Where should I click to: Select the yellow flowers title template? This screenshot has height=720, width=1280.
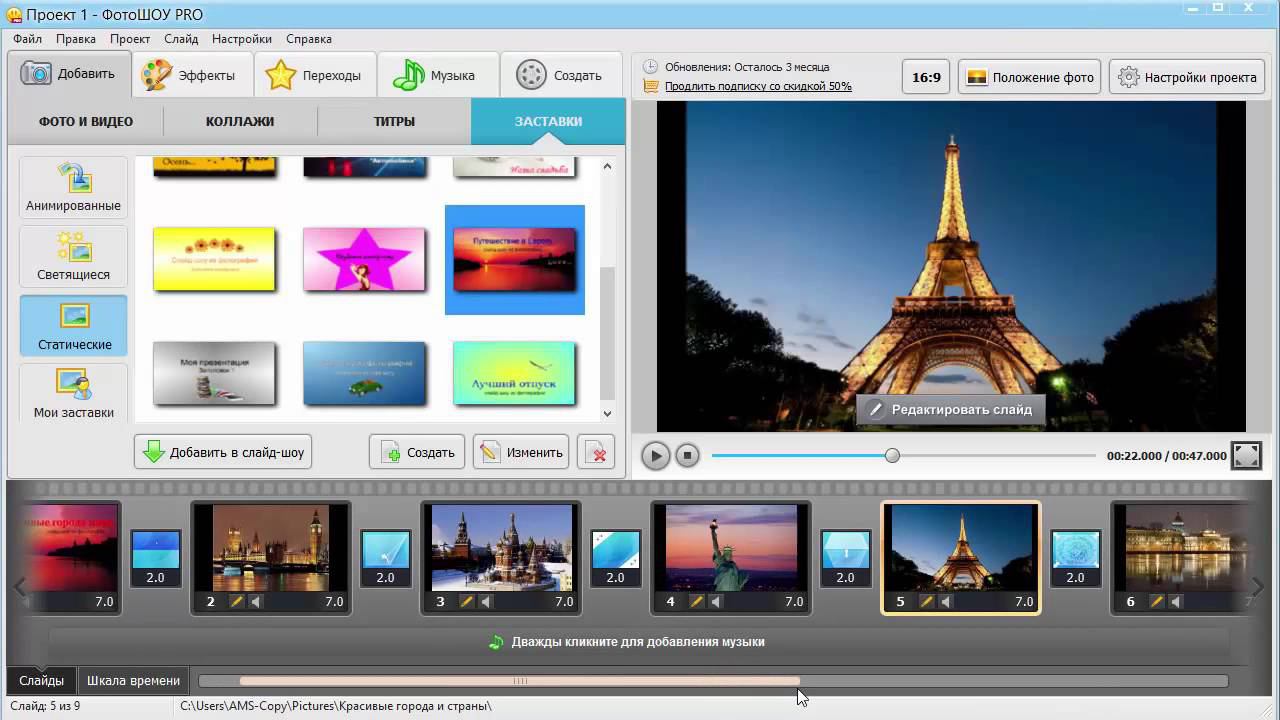[x=214, y=259]
